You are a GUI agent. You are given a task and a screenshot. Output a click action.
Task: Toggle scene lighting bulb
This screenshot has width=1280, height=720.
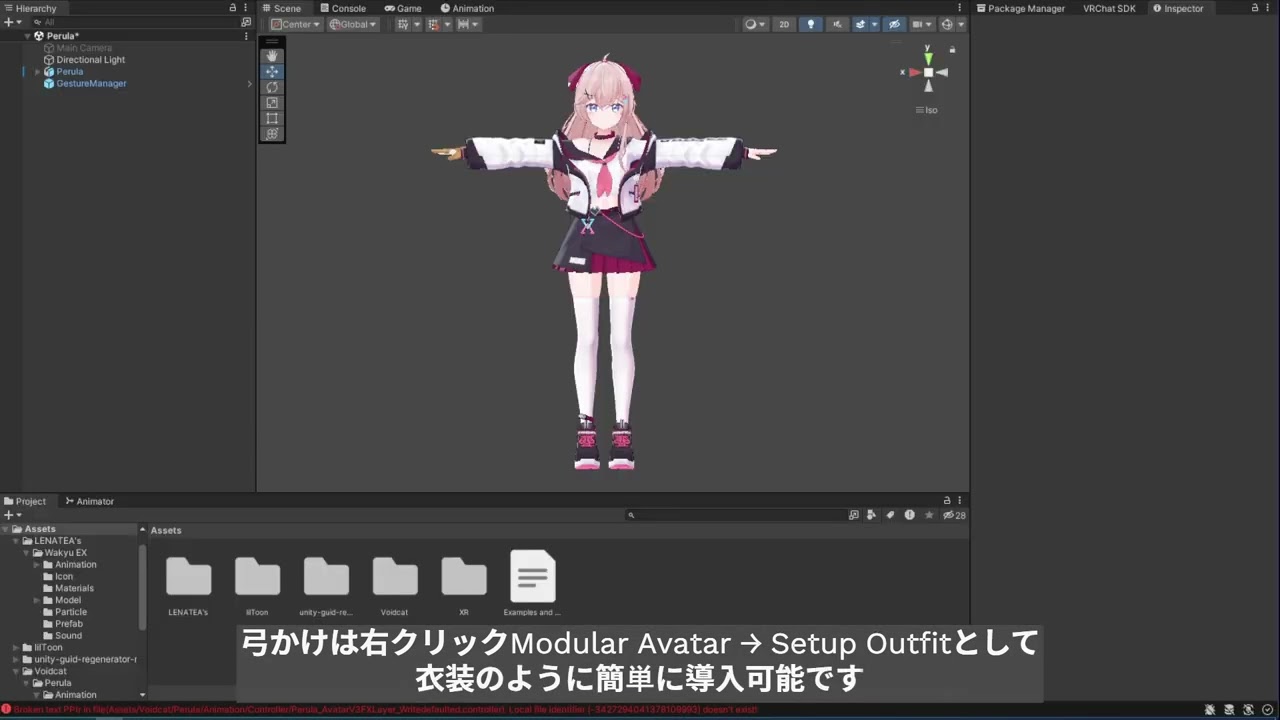[811, 24]
